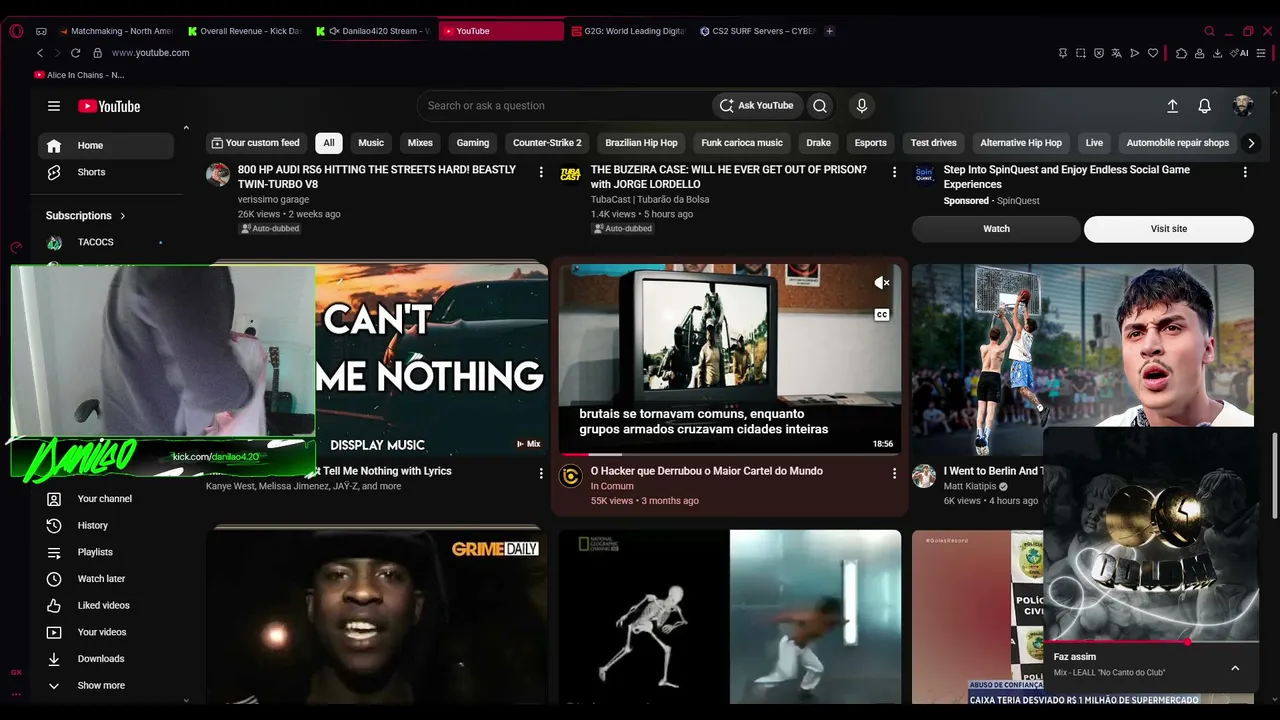1280x720 pixels.
Task: Show more category chips with the right arrow
Action: click(x=1250, y=143)
